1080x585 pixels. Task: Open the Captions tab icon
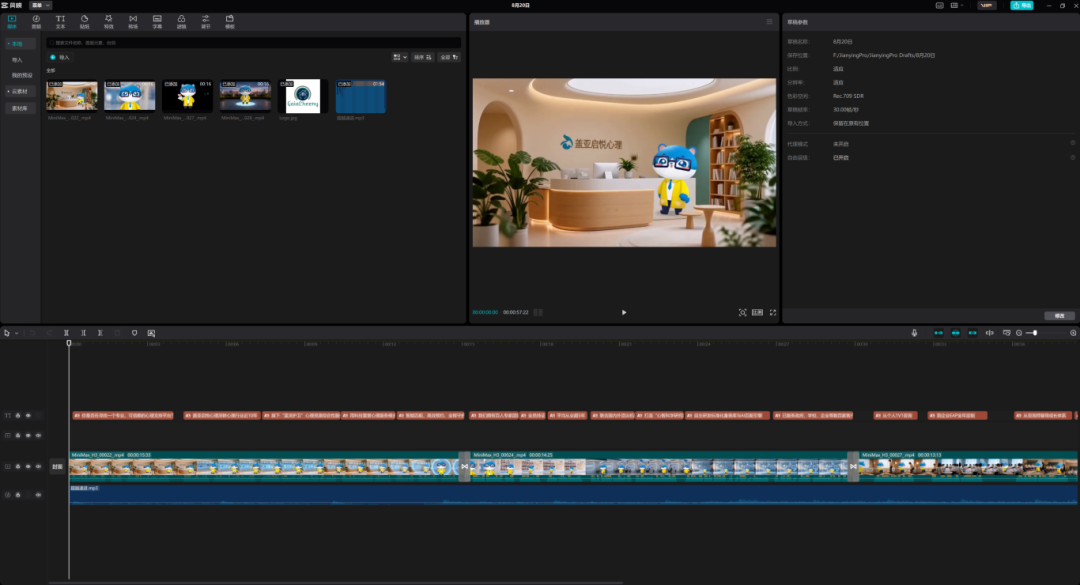157,22
